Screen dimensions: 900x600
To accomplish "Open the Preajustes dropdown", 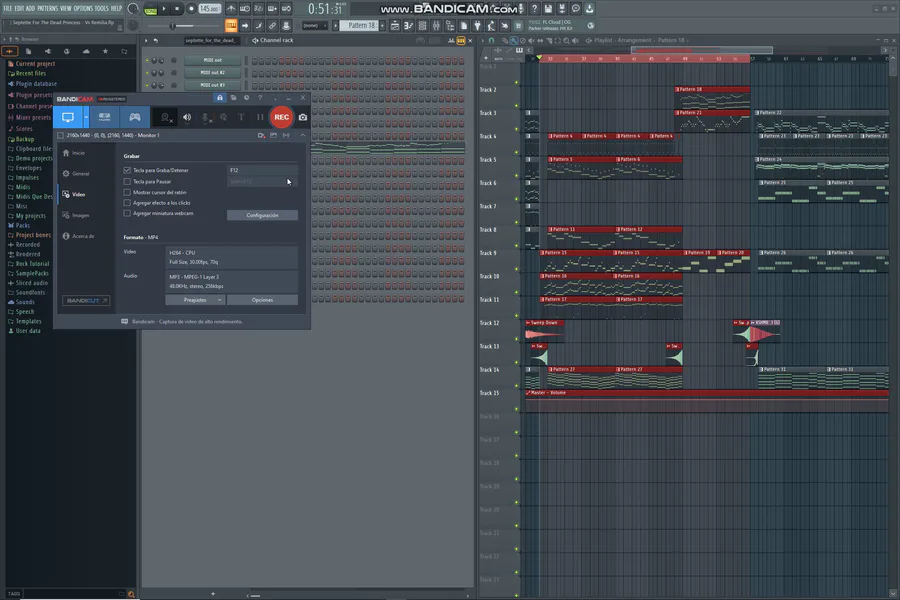I will click(x=195, y=300).
